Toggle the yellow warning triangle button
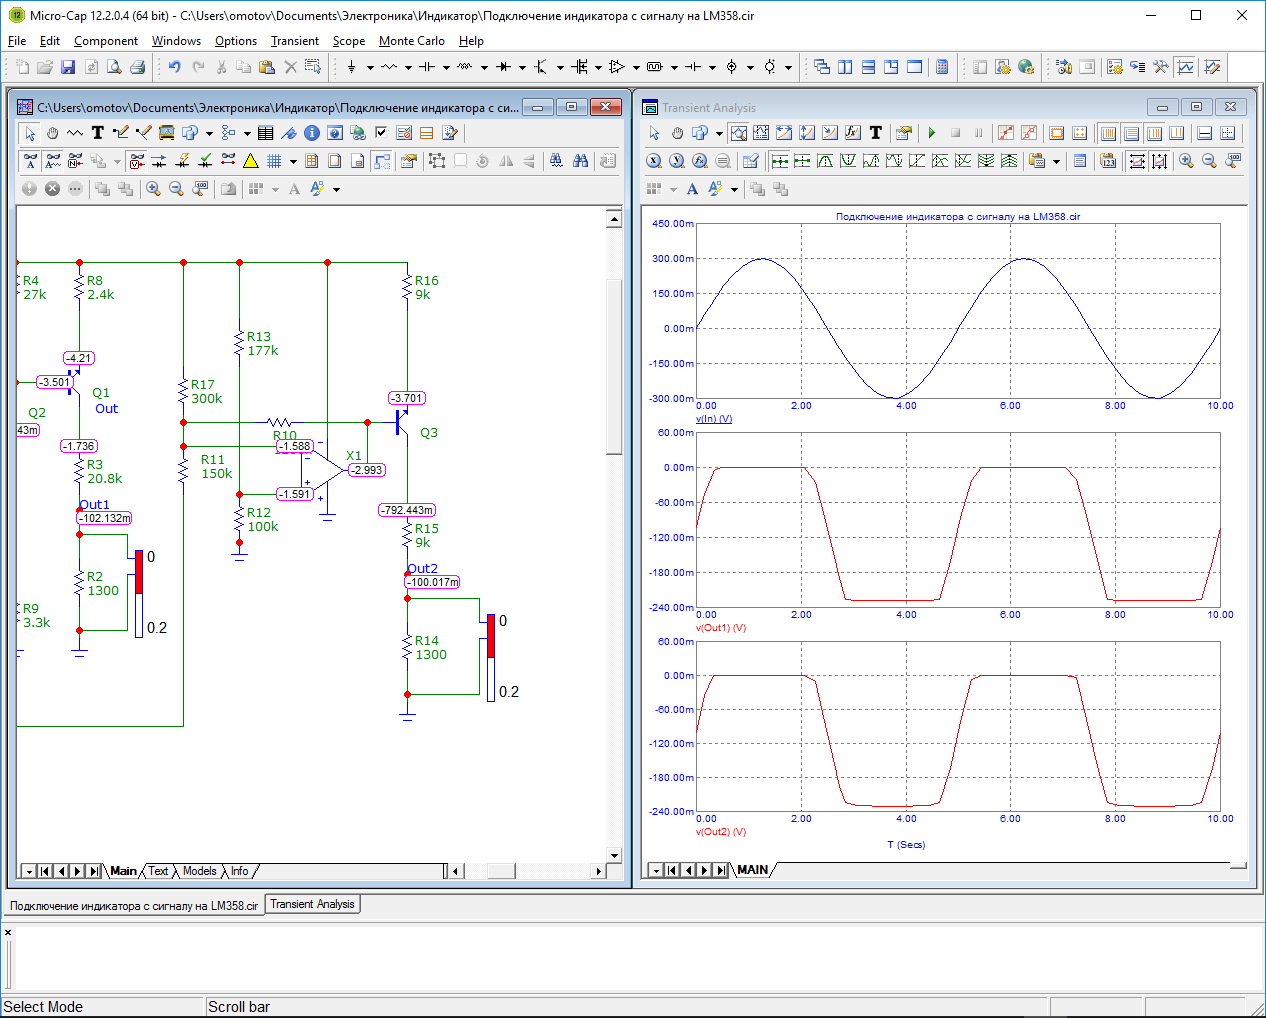The image size is (1266, 1018). tap(251, 161)
